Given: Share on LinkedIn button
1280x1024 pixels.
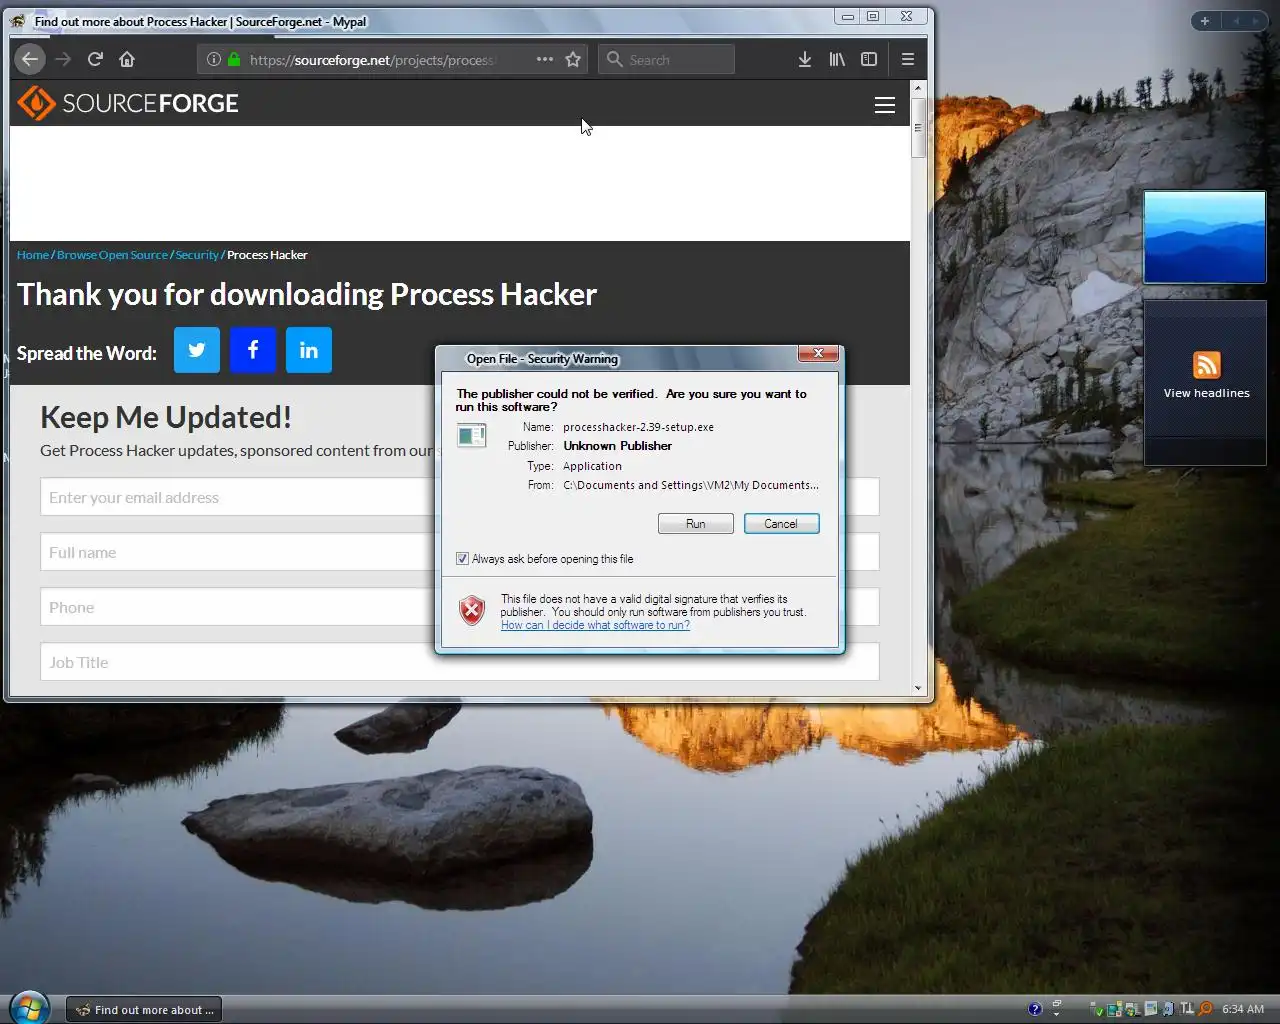Looking at the screenshot, I should point(309,350).
